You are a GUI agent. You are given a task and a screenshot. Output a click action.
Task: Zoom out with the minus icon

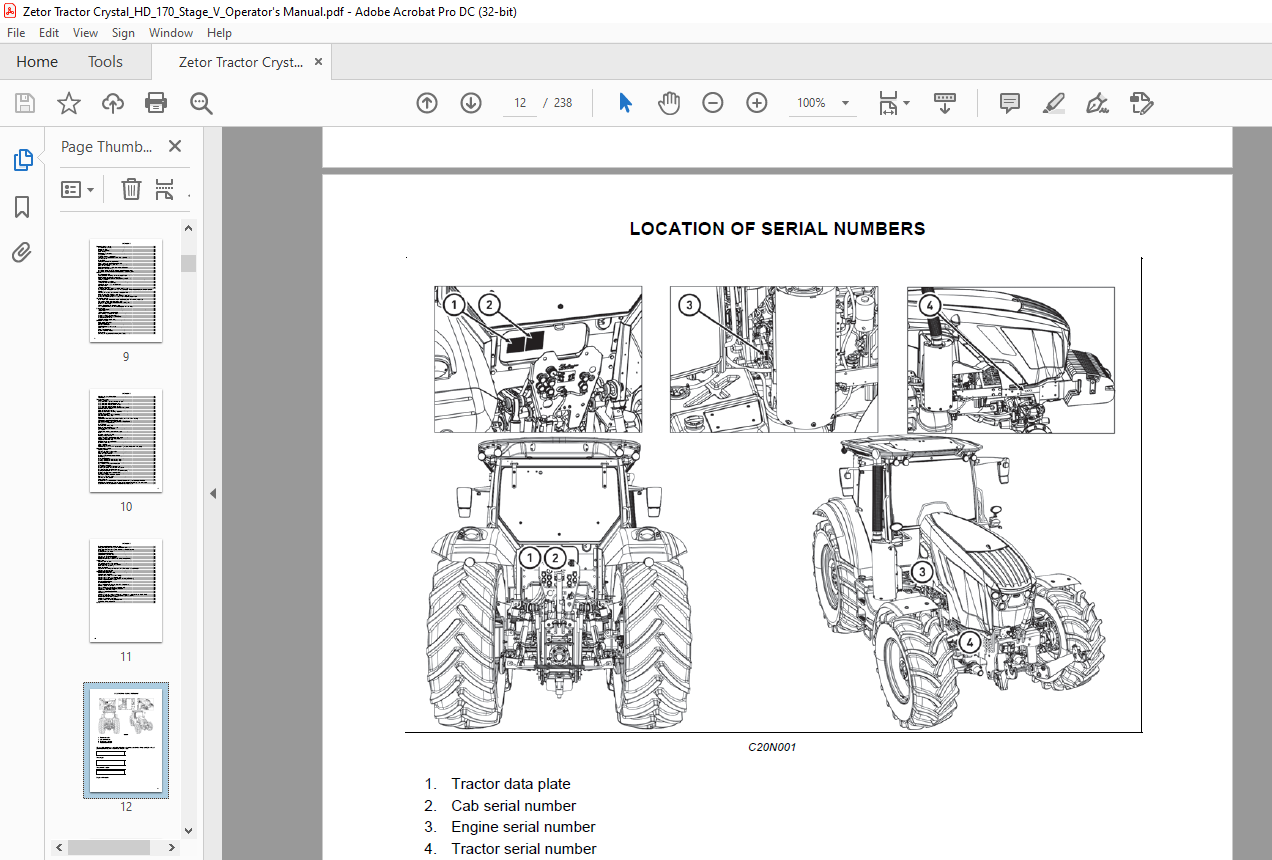tap(713, 103)
